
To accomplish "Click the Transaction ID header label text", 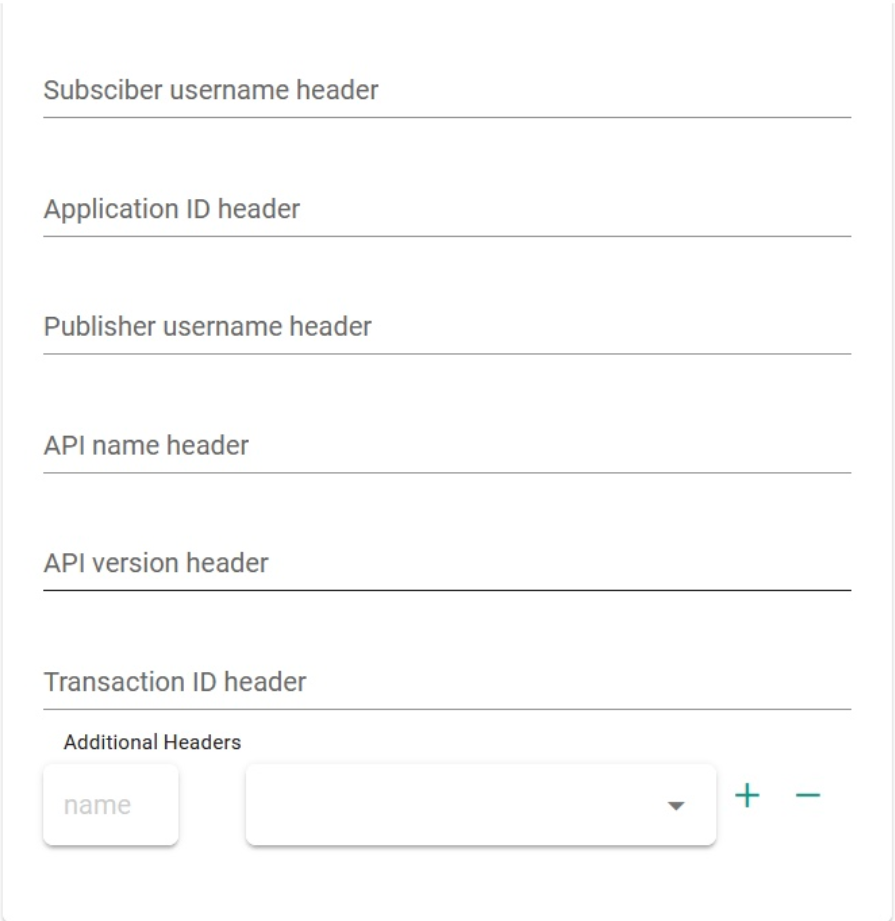I will pos(175,683).
